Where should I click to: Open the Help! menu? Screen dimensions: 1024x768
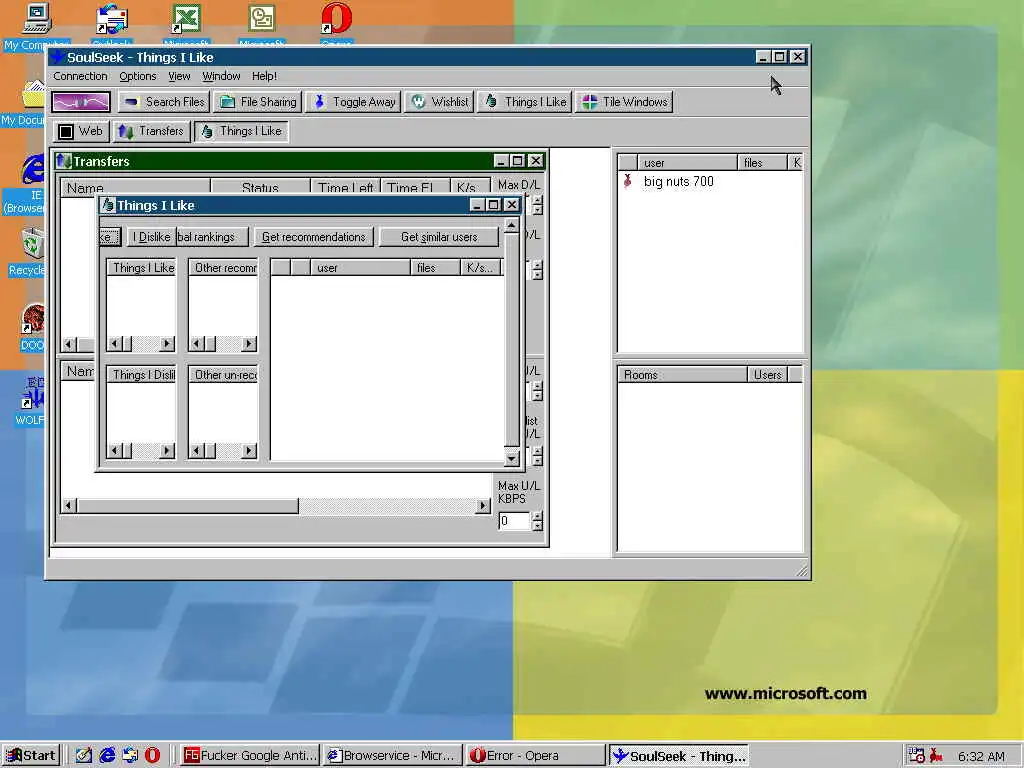[264, 76]
